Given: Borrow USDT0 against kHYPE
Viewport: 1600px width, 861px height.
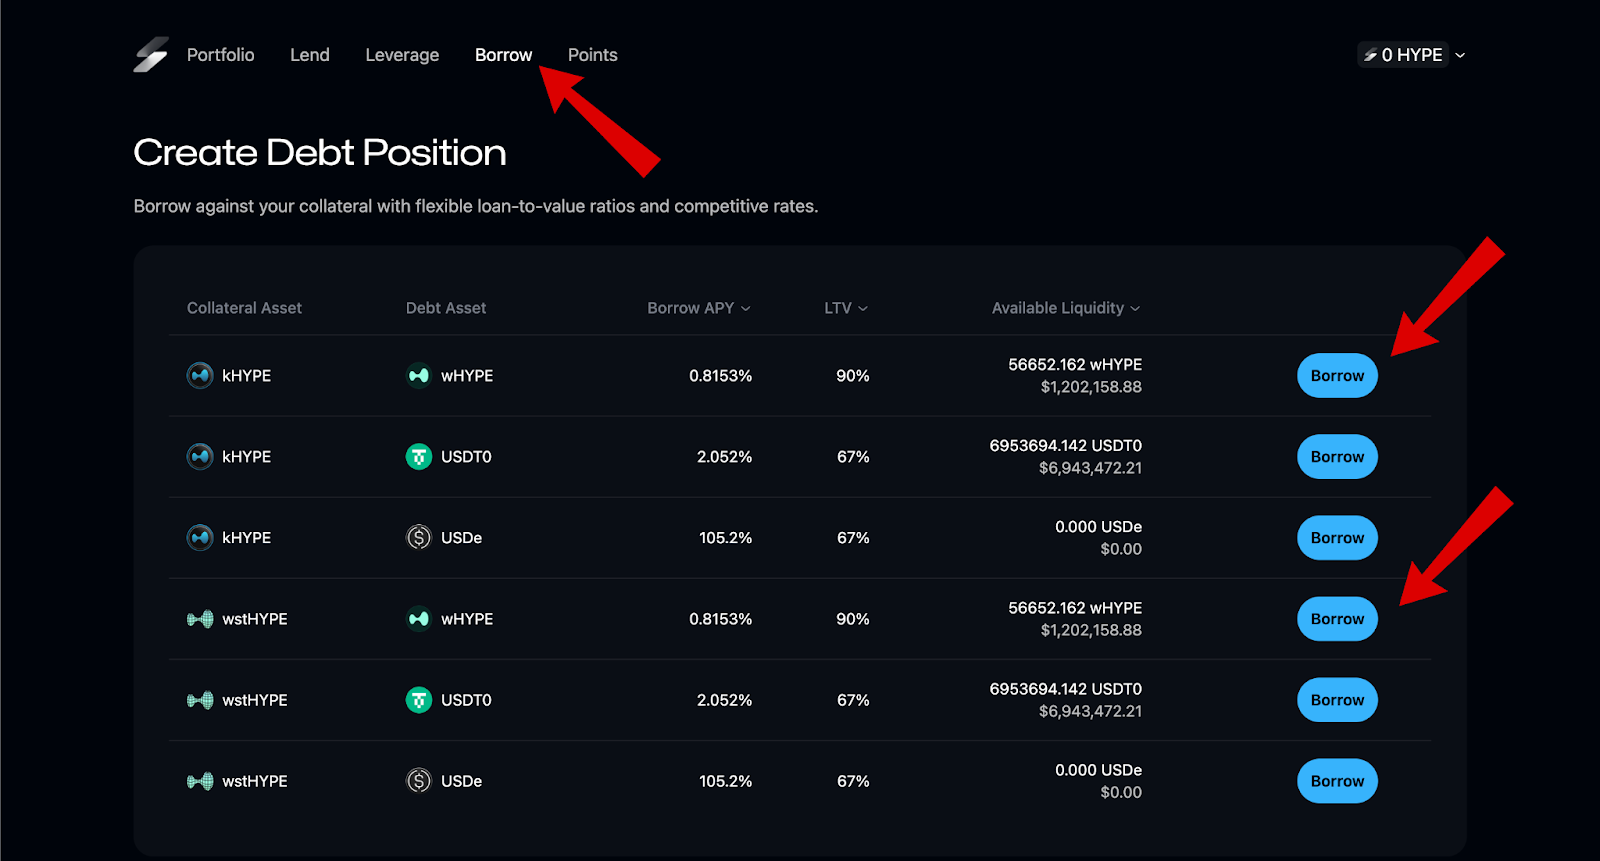Looking at the screenshot, I should click(x=1337, y=457).
